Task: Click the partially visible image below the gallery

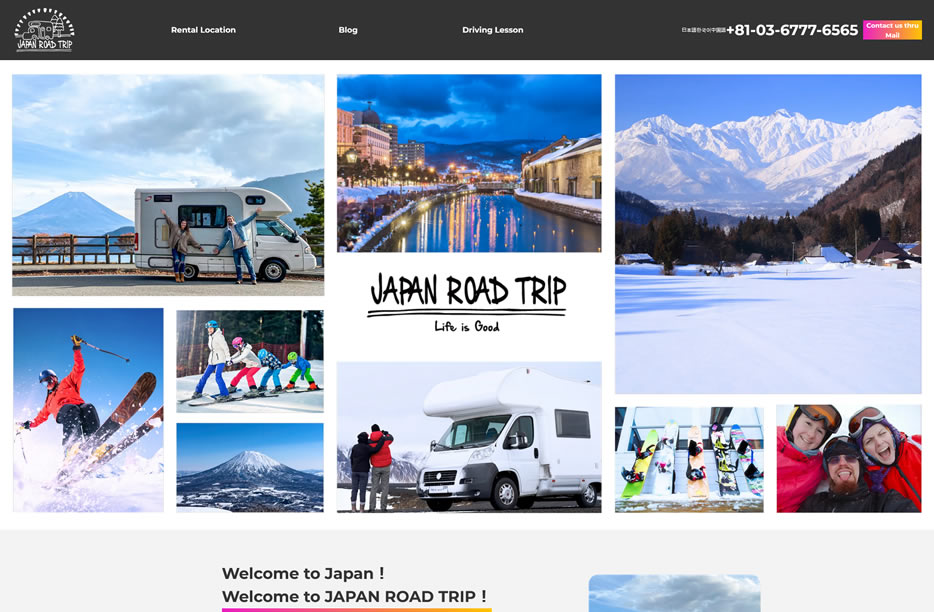Action: pyautogui.click(x=674, y=593)
